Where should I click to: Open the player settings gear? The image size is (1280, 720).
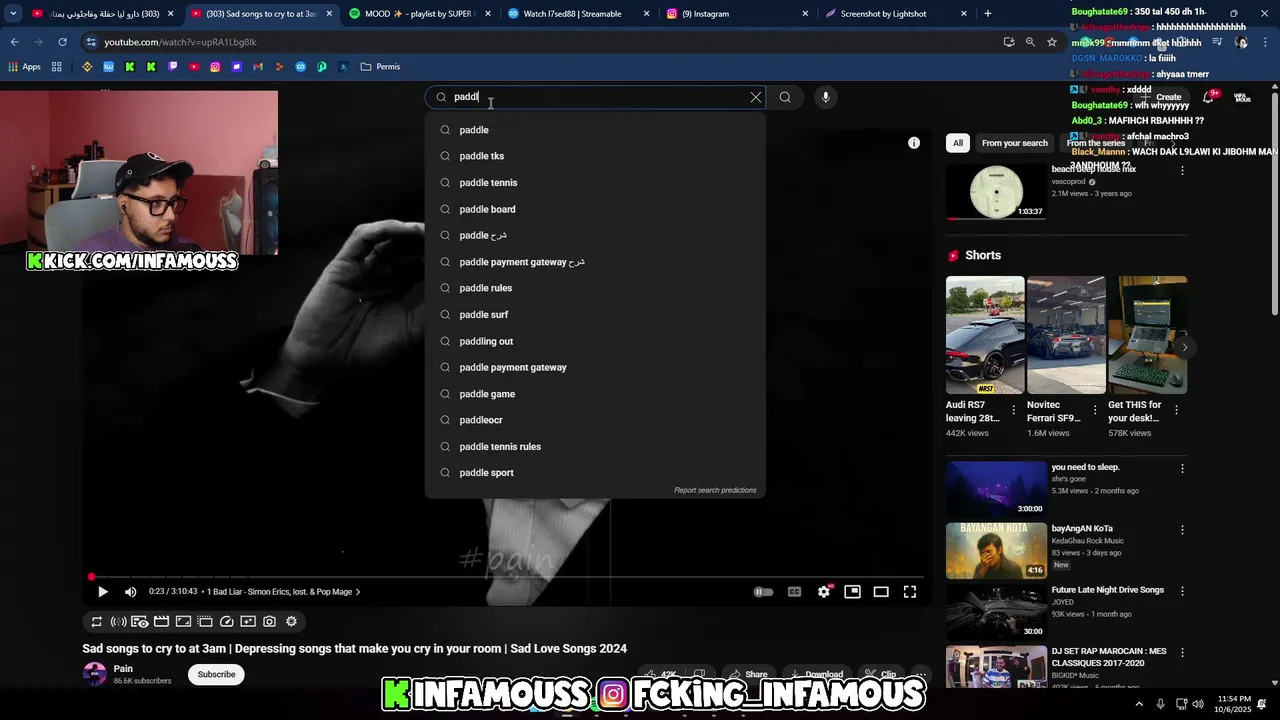823,592
